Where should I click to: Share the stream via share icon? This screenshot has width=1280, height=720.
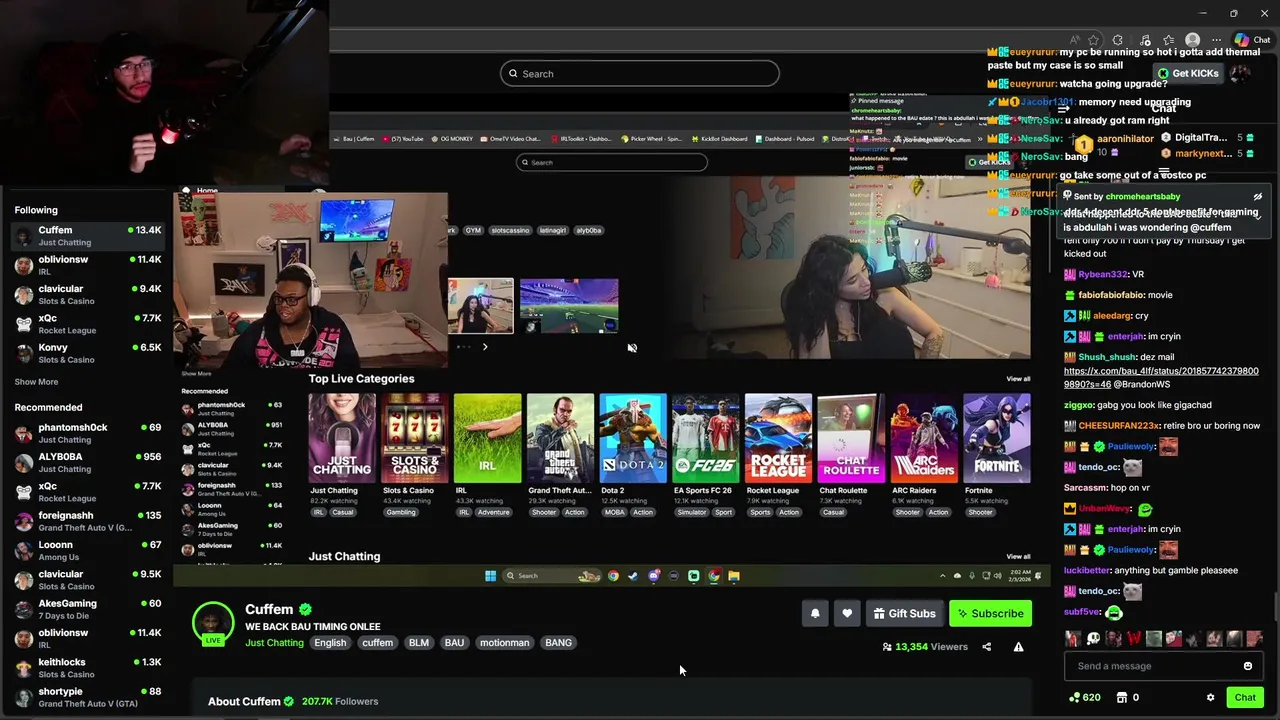point(986,647)
